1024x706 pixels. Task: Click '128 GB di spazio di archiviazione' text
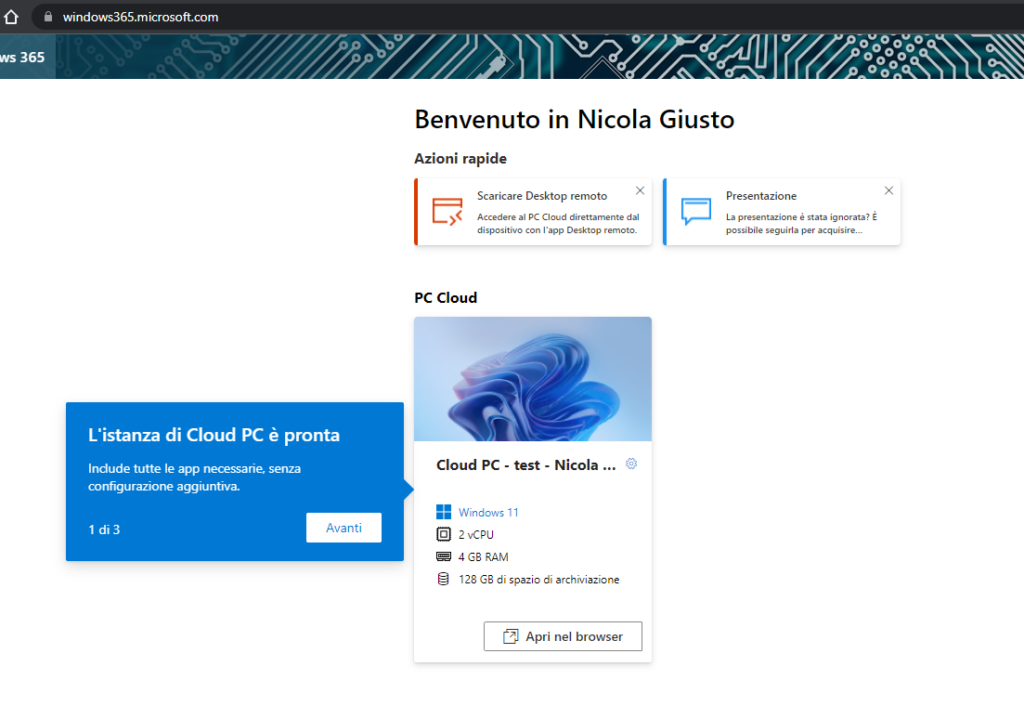[x=539, y=579]
